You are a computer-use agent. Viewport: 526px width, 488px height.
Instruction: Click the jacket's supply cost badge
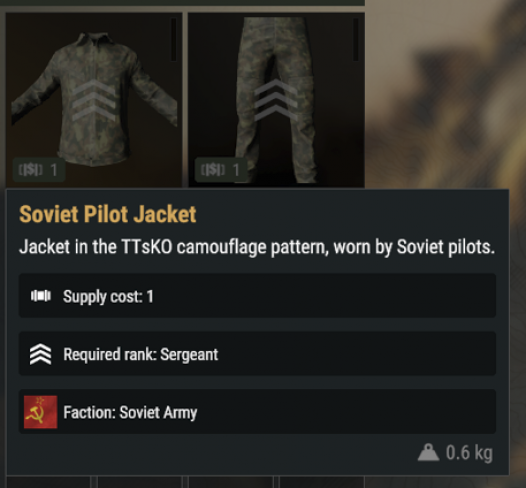point(39,170)
